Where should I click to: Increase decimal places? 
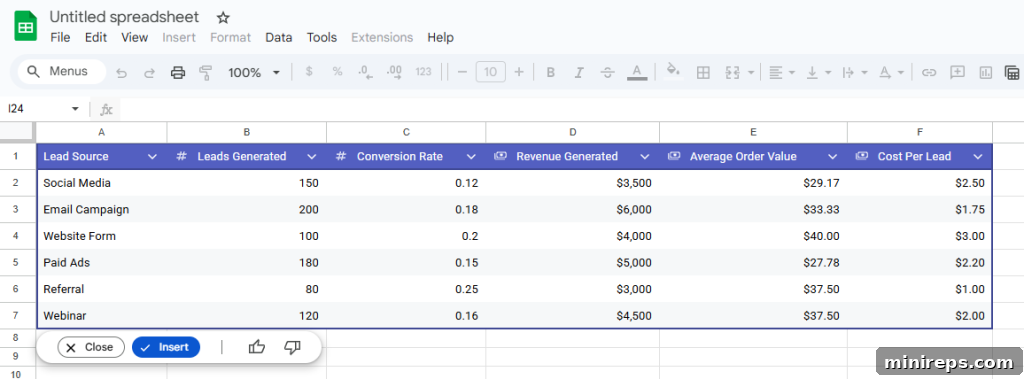tap(394, 72)
